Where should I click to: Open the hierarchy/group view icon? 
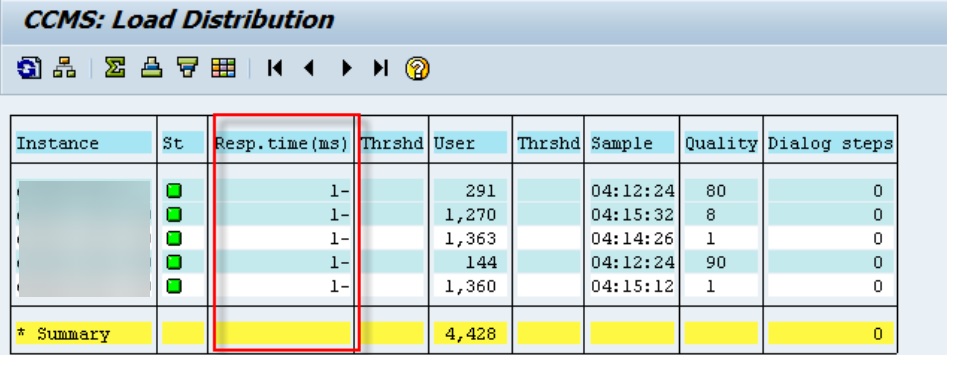coord(64,68)
